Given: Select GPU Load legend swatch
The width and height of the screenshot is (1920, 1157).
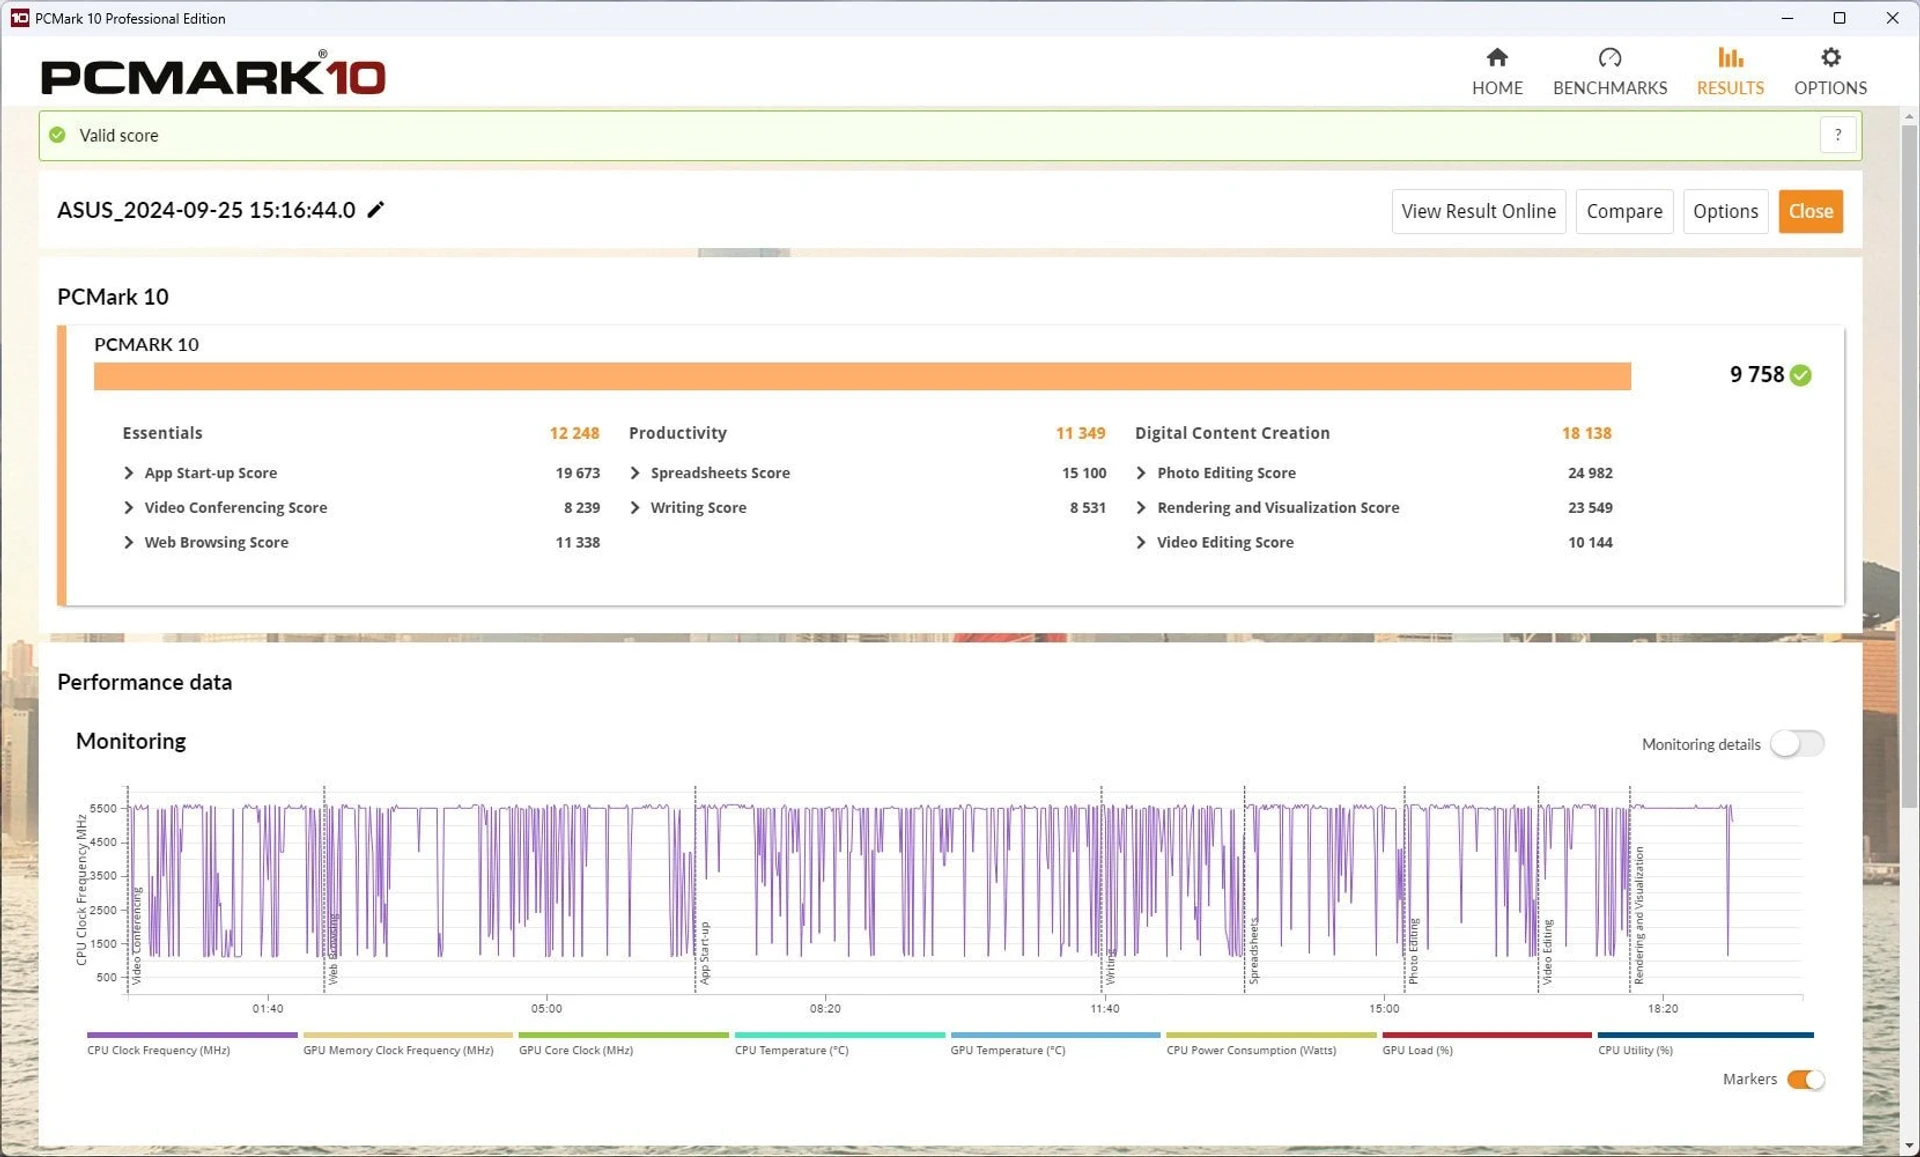Looking at the screenshot, I should point(1487,1035).
